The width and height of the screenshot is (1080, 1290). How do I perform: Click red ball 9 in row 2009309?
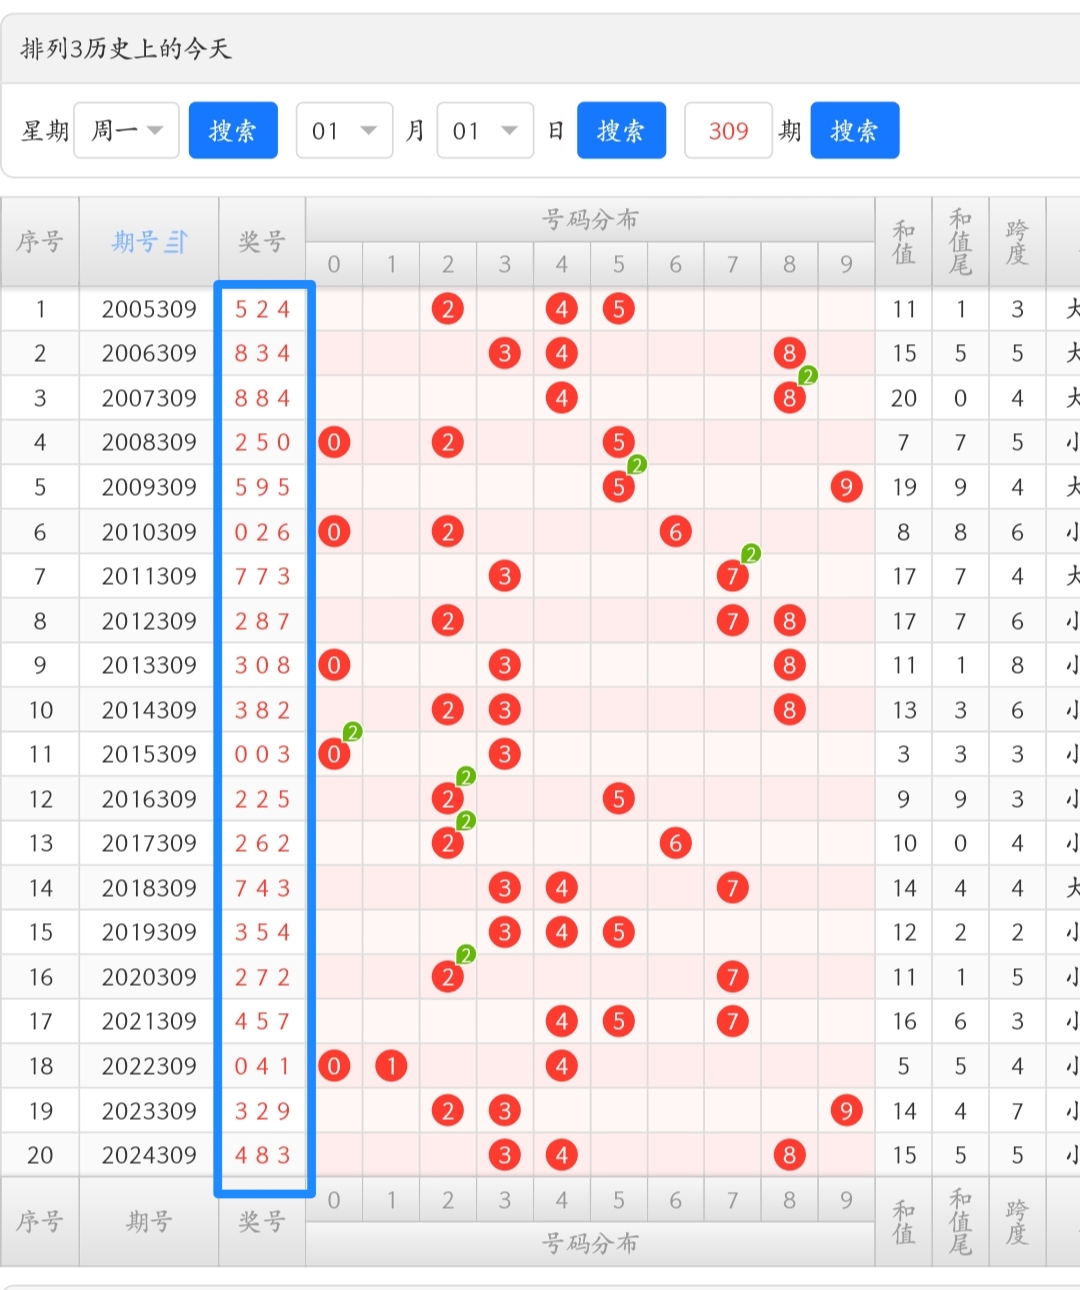point(846,487)
